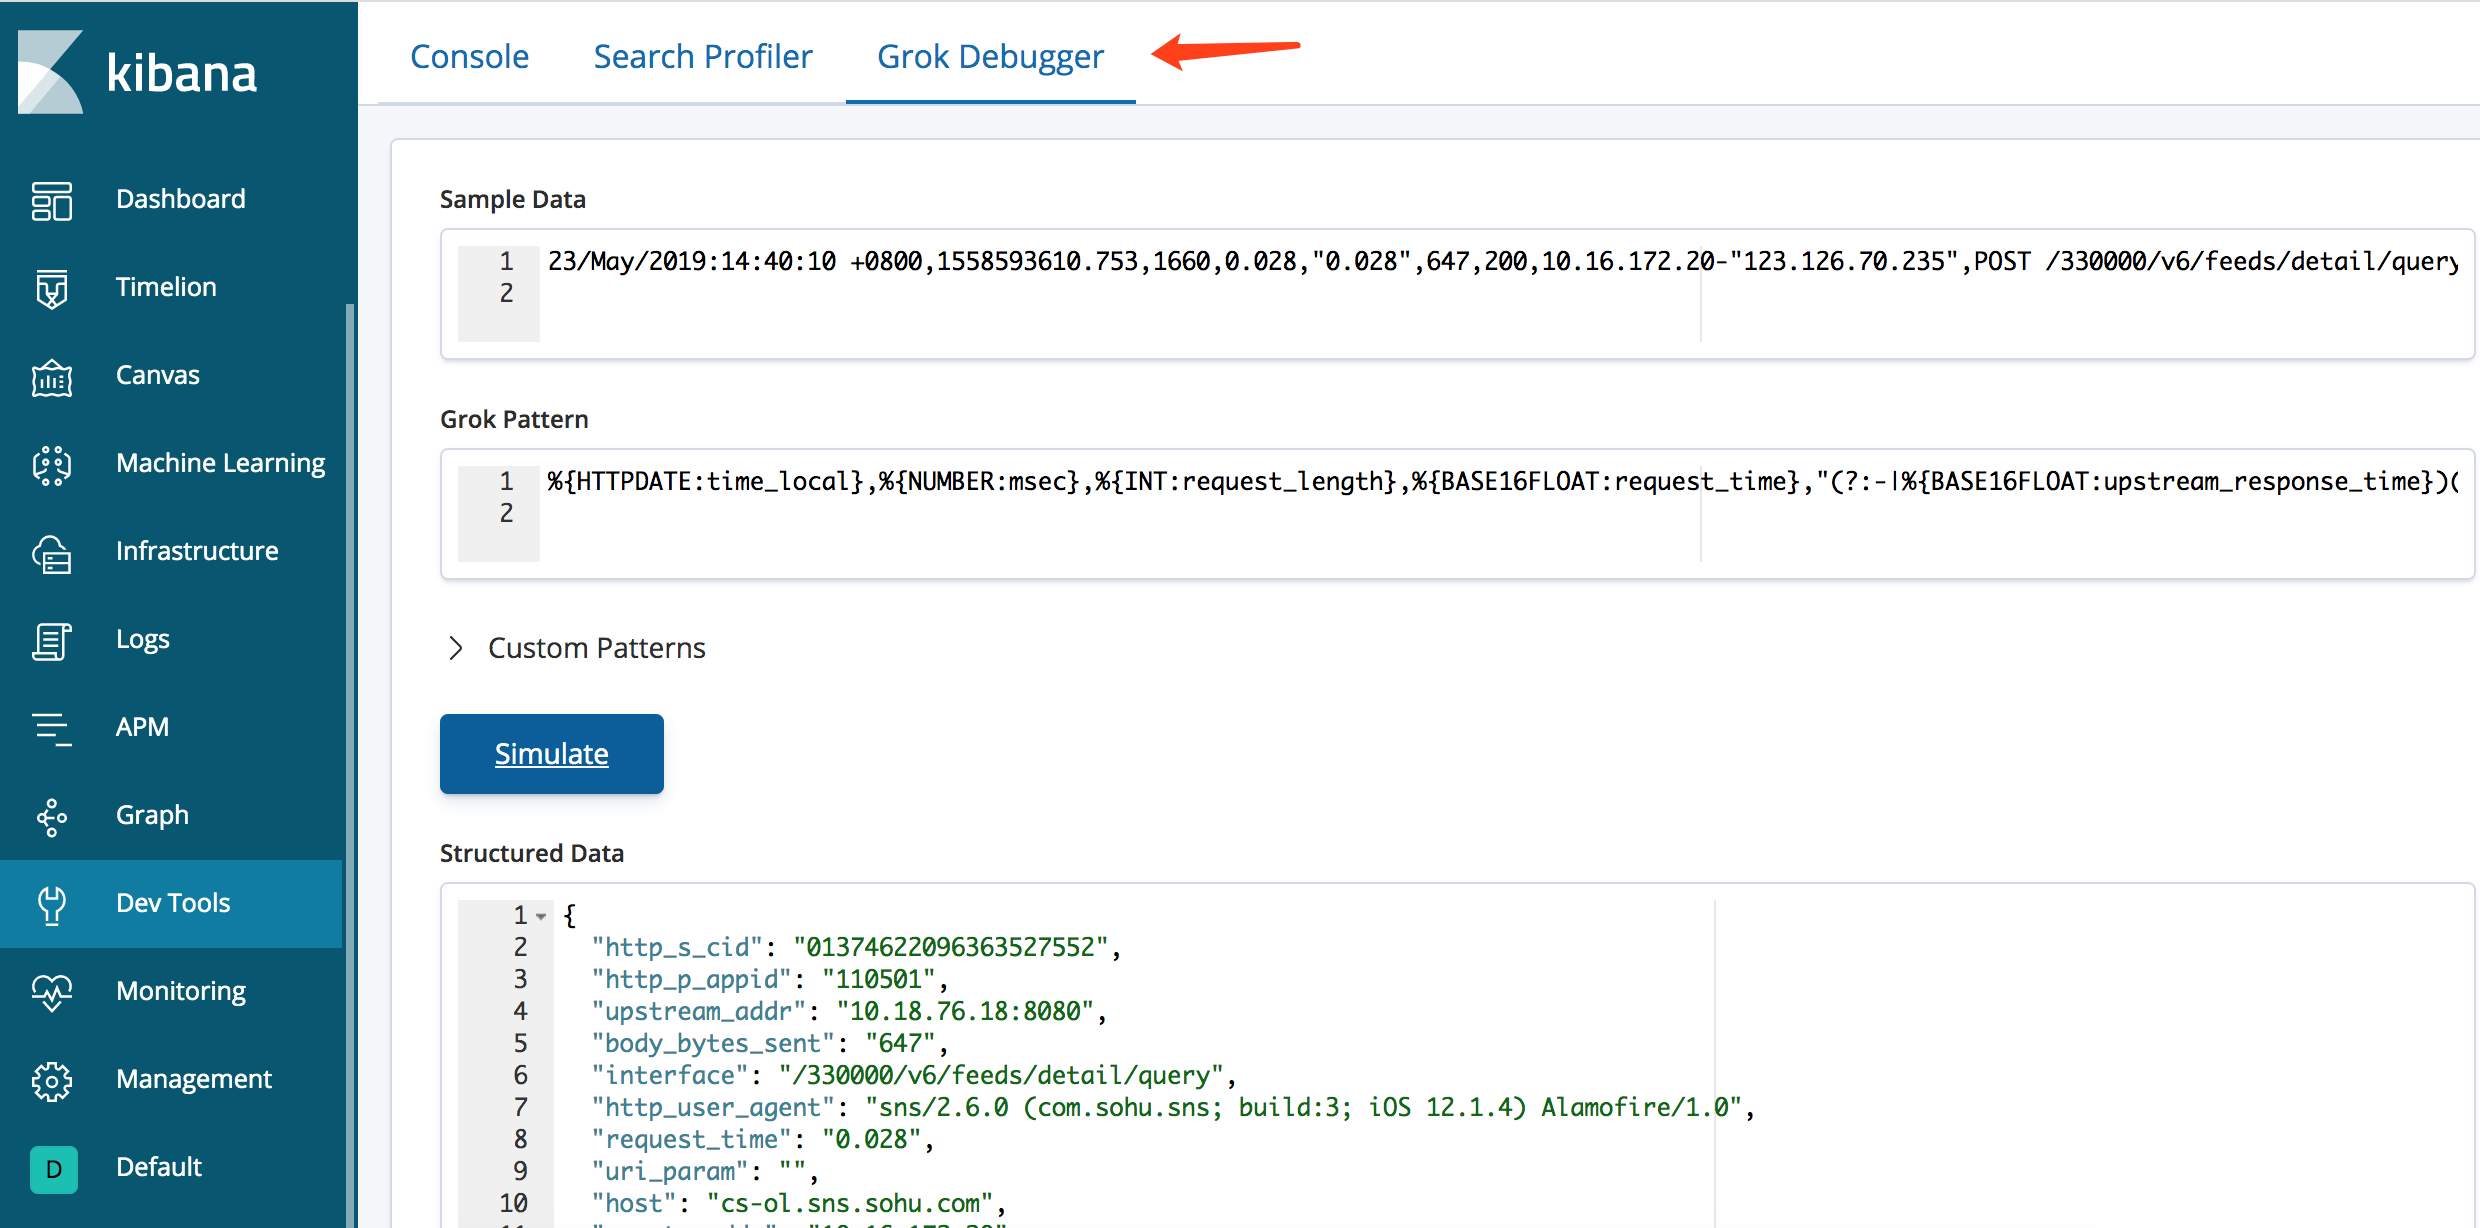Click the "uri_param" key
The image size is (2480, 1228).
coord(670,1172)
